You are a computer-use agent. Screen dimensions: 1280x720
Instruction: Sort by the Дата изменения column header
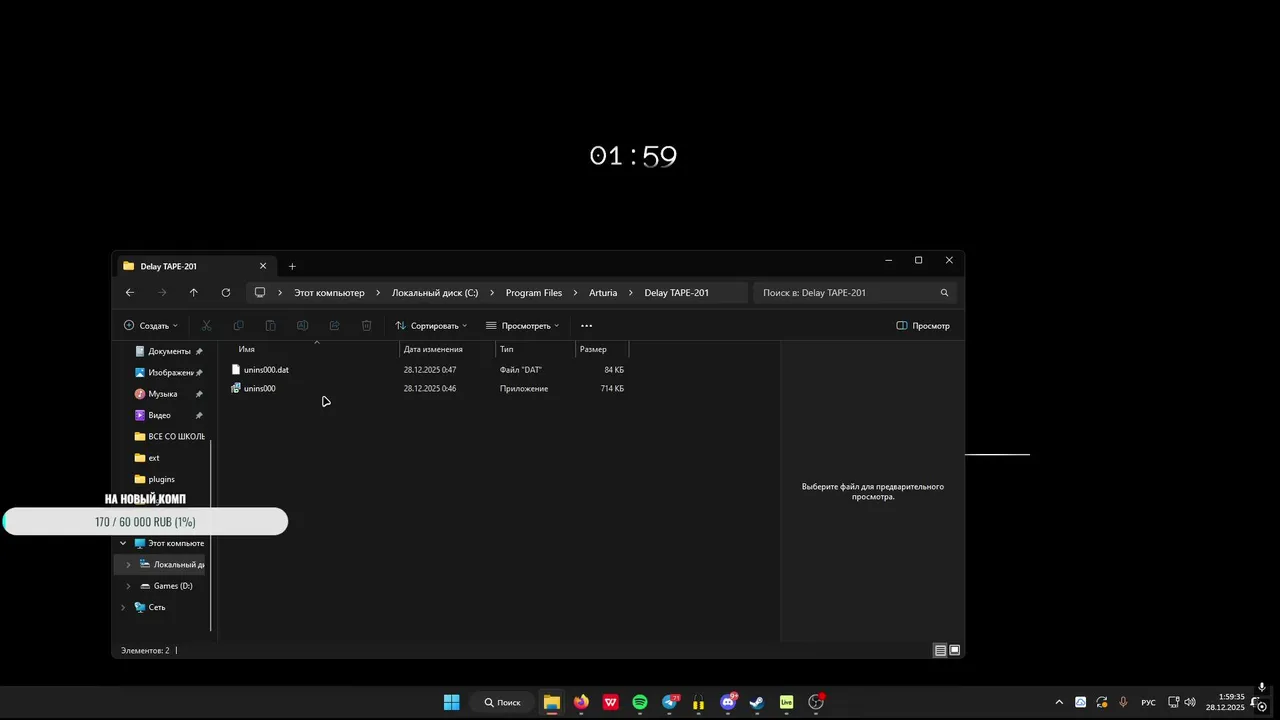[448, 349]
